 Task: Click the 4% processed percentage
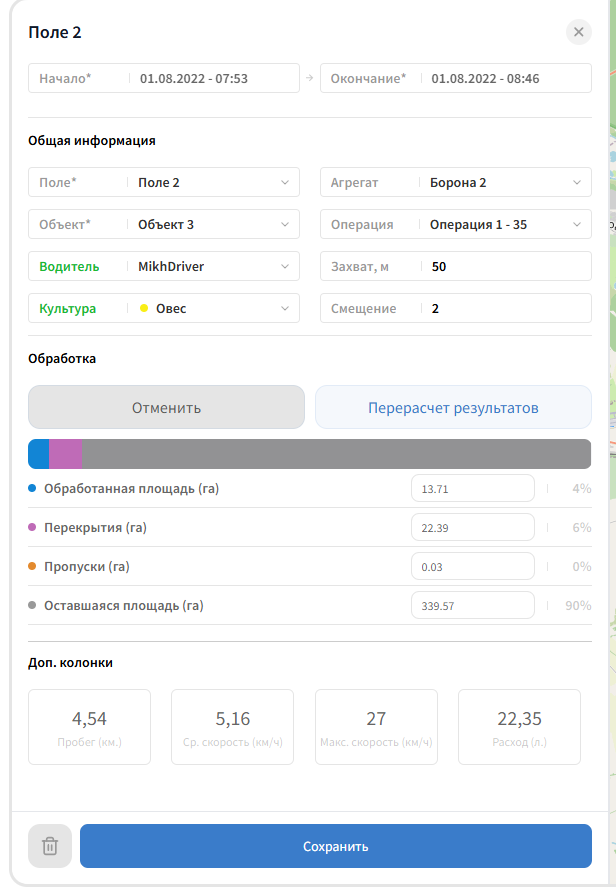coord(581,489)
